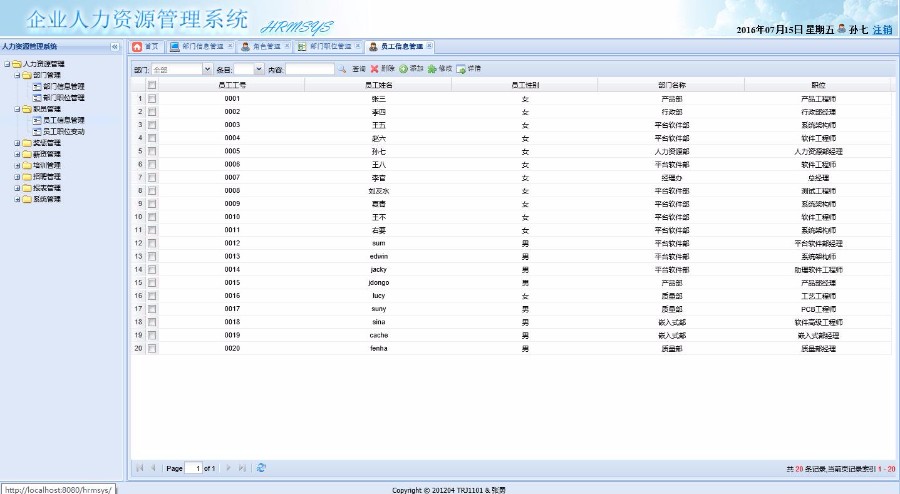
Task: Click the page number input box
Action: pos(193,468)
